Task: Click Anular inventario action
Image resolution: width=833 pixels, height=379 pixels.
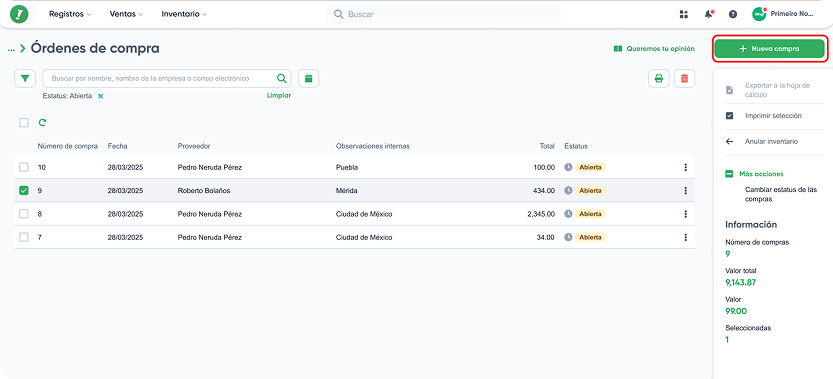Action: (771, 141)
